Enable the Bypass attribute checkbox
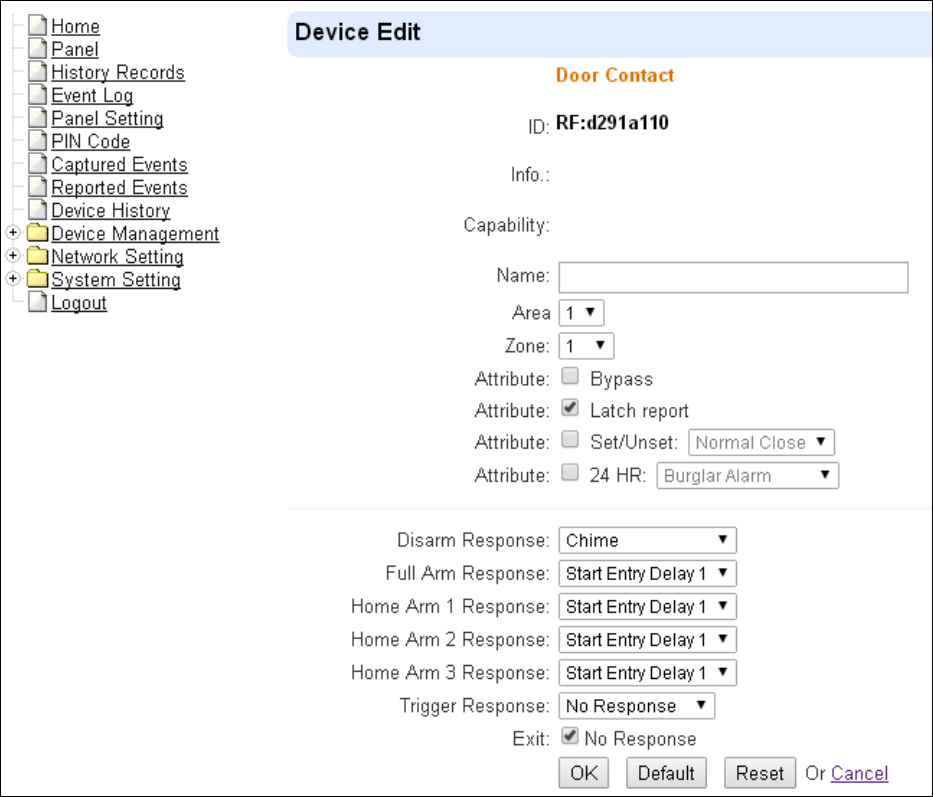Screen dimensions: 933x797 point(570,376)
